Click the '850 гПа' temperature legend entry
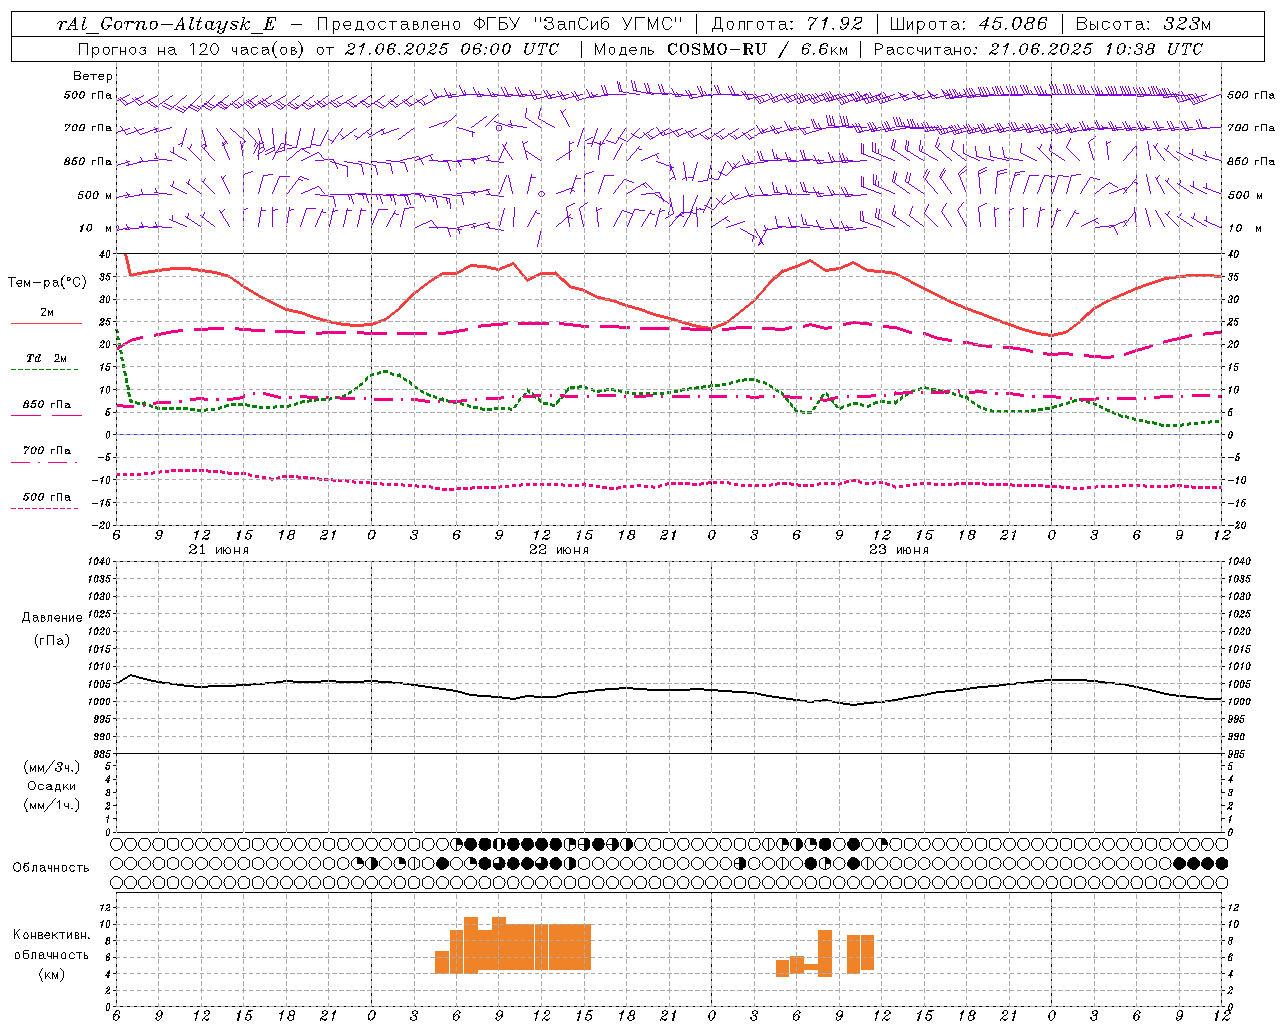The image size is (1280, 1024). 46,405
